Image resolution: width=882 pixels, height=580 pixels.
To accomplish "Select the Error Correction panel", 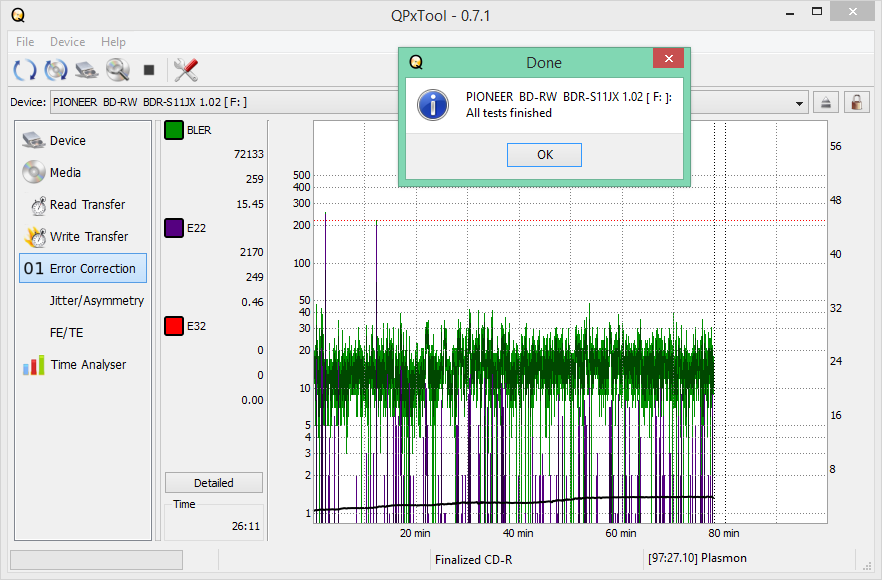I will click(x=83, y=268).
